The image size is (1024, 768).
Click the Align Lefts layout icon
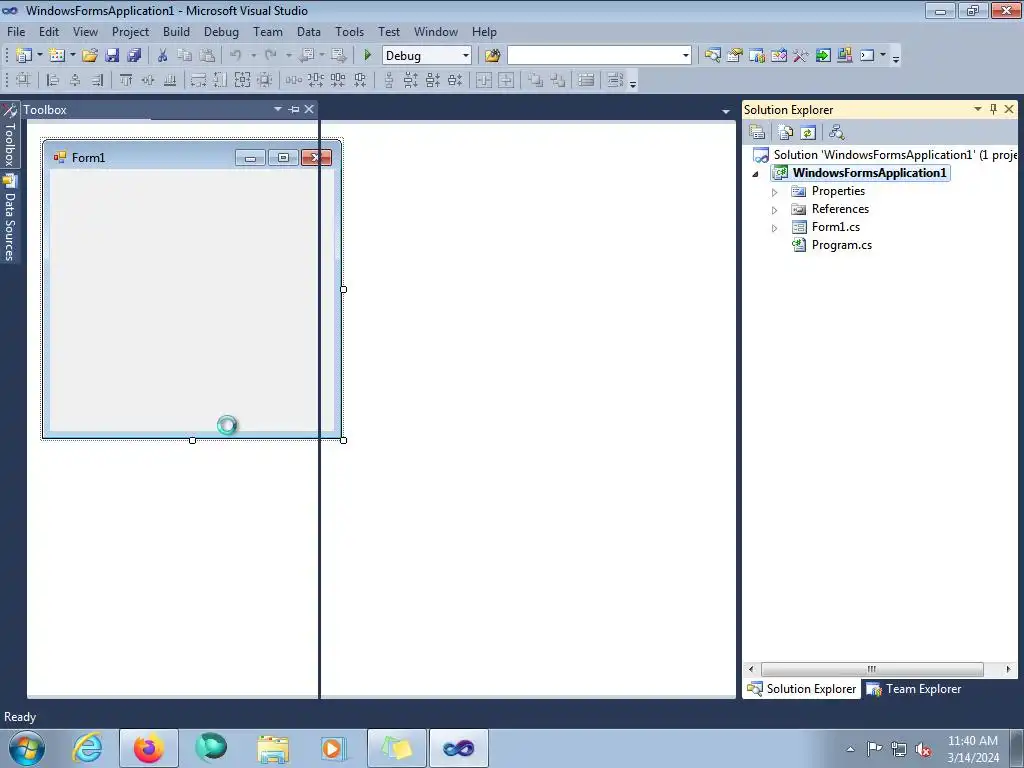click(x=53, y=80)
